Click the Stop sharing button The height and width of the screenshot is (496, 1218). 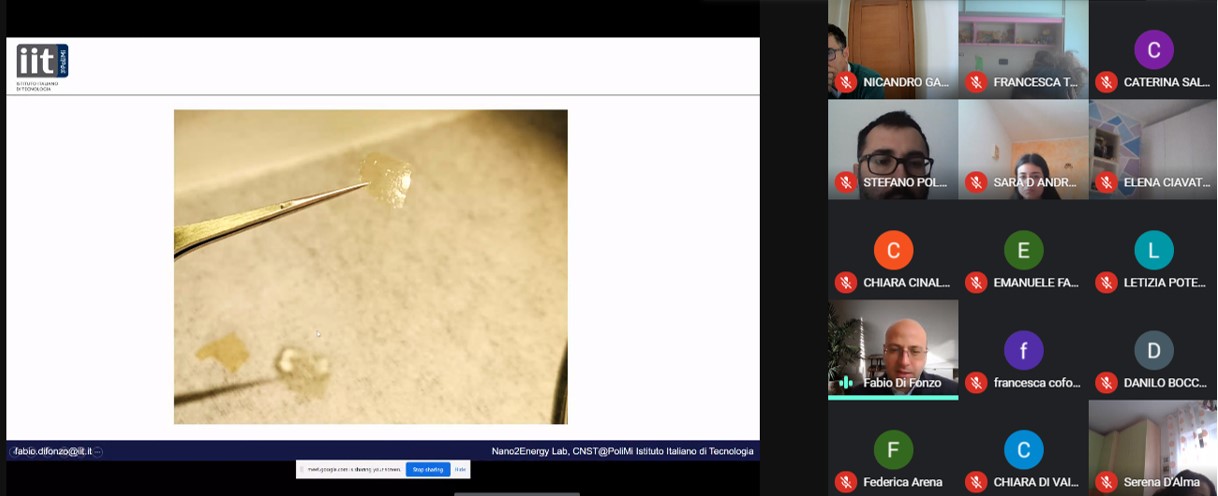[x=427, y=469]
